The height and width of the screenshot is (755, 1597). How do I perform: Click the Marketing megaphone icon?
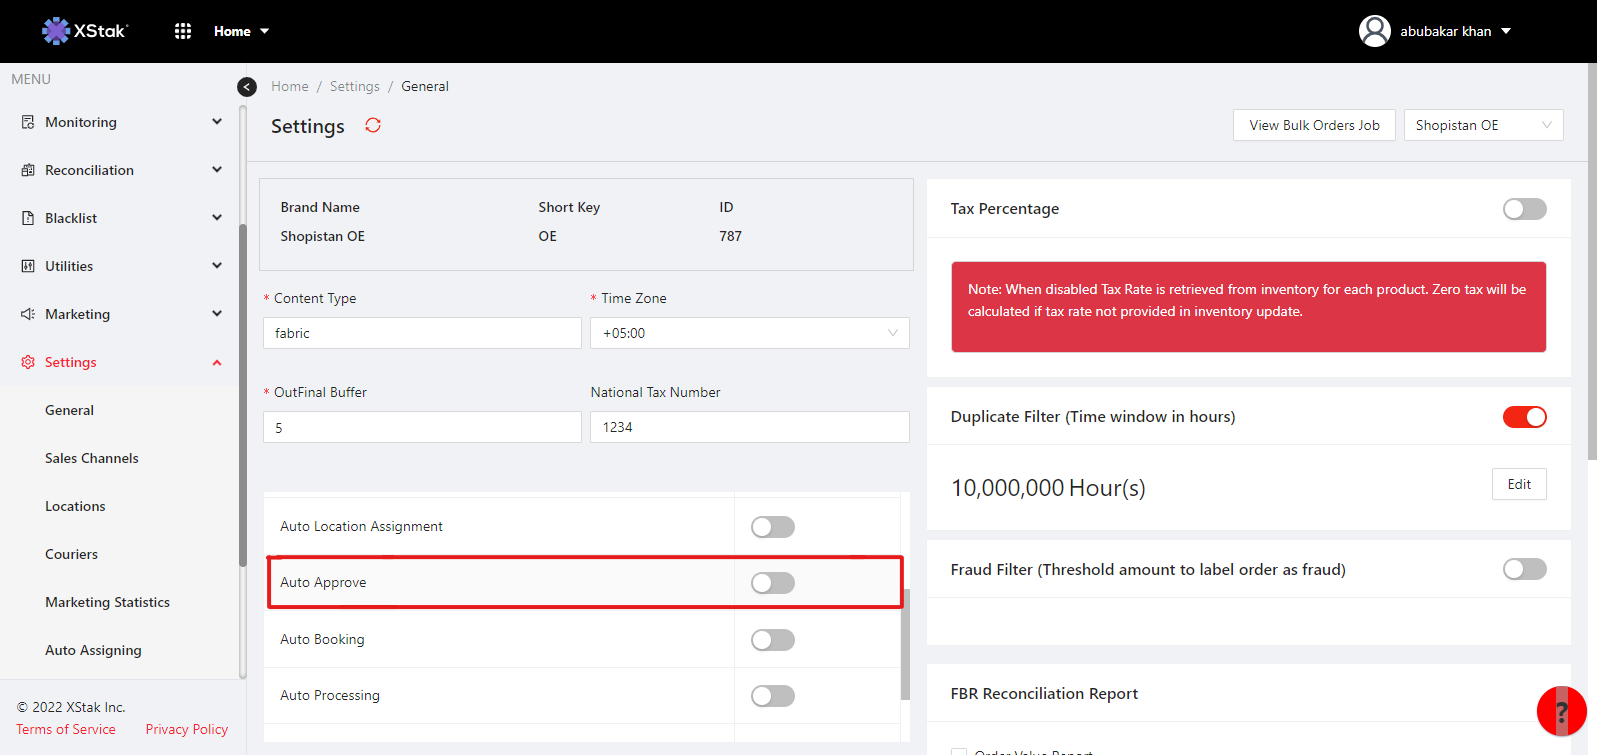[28, 314]
